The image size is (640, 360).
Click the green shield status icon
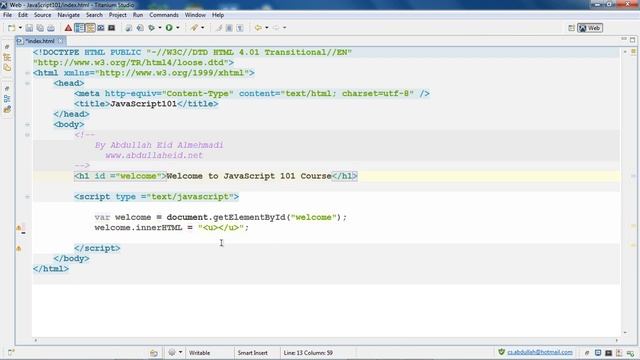[x=502, y=352]
